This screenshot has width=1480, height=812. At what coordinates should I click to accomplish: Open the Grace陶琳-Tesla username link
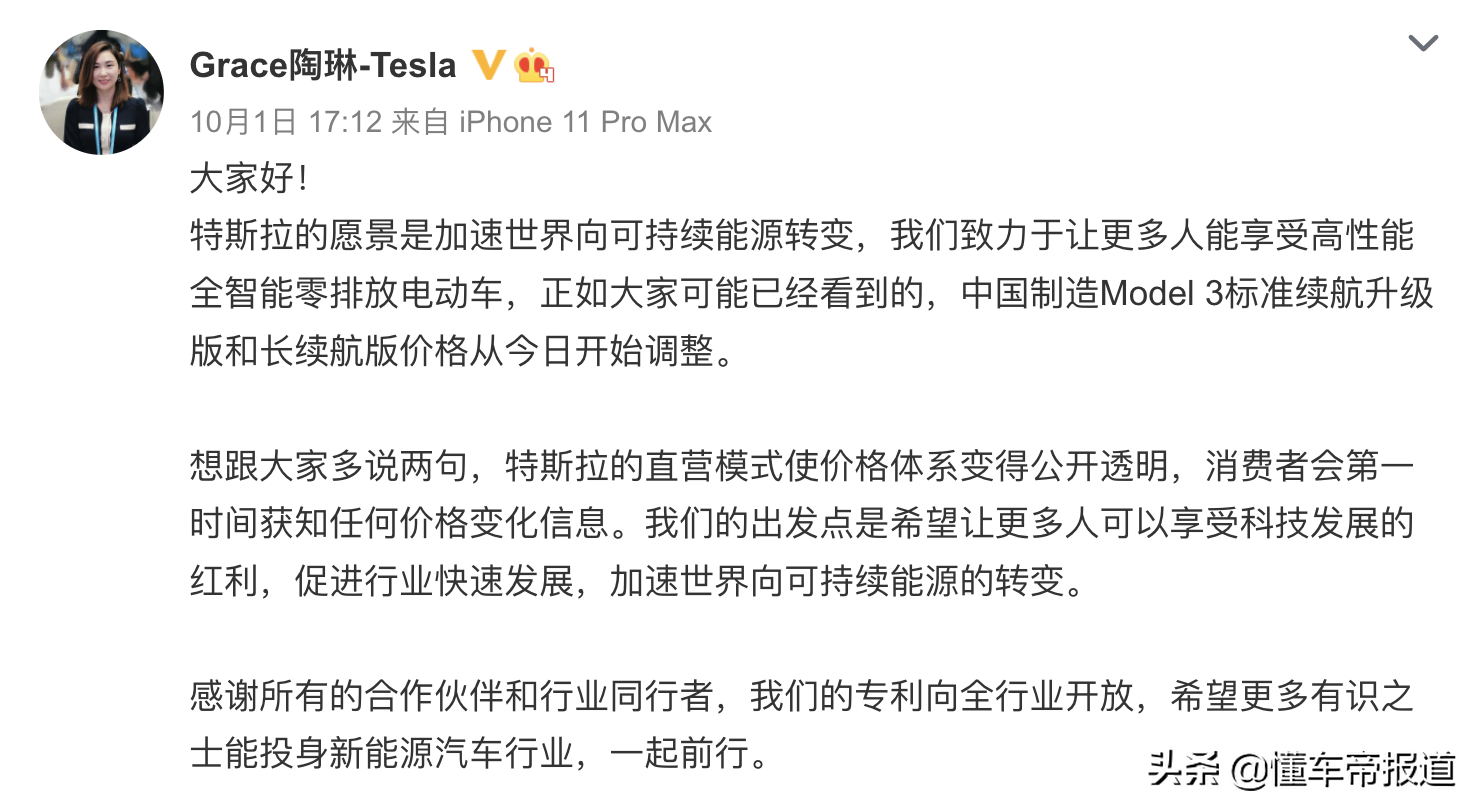[323, 65]
